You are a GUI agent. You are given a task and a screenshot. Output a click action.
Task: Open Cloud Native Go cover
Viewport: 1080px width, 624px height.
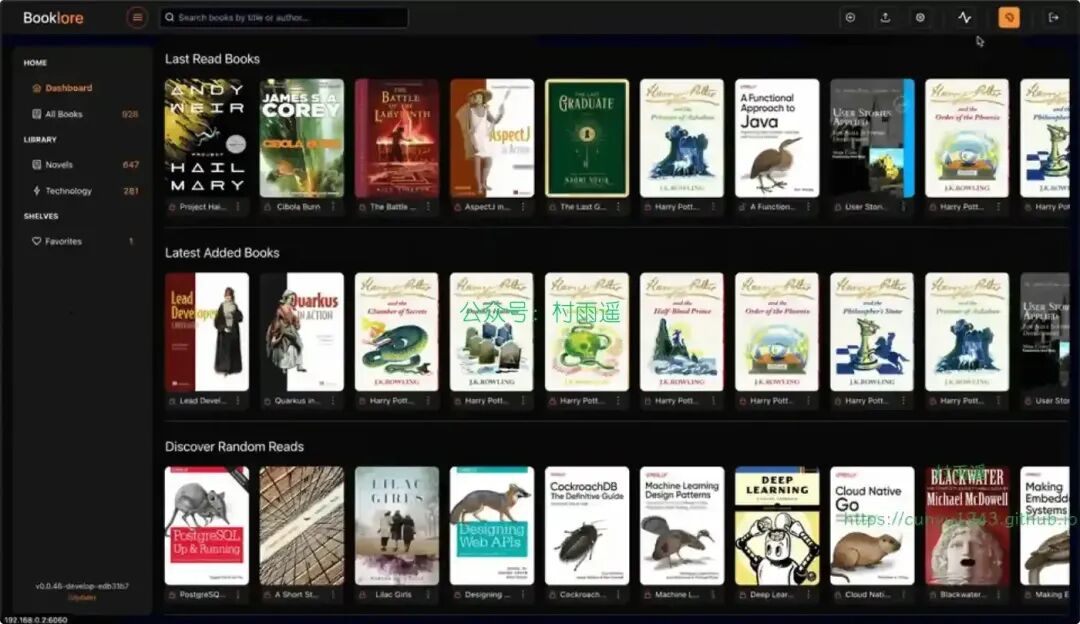point(872,526)
